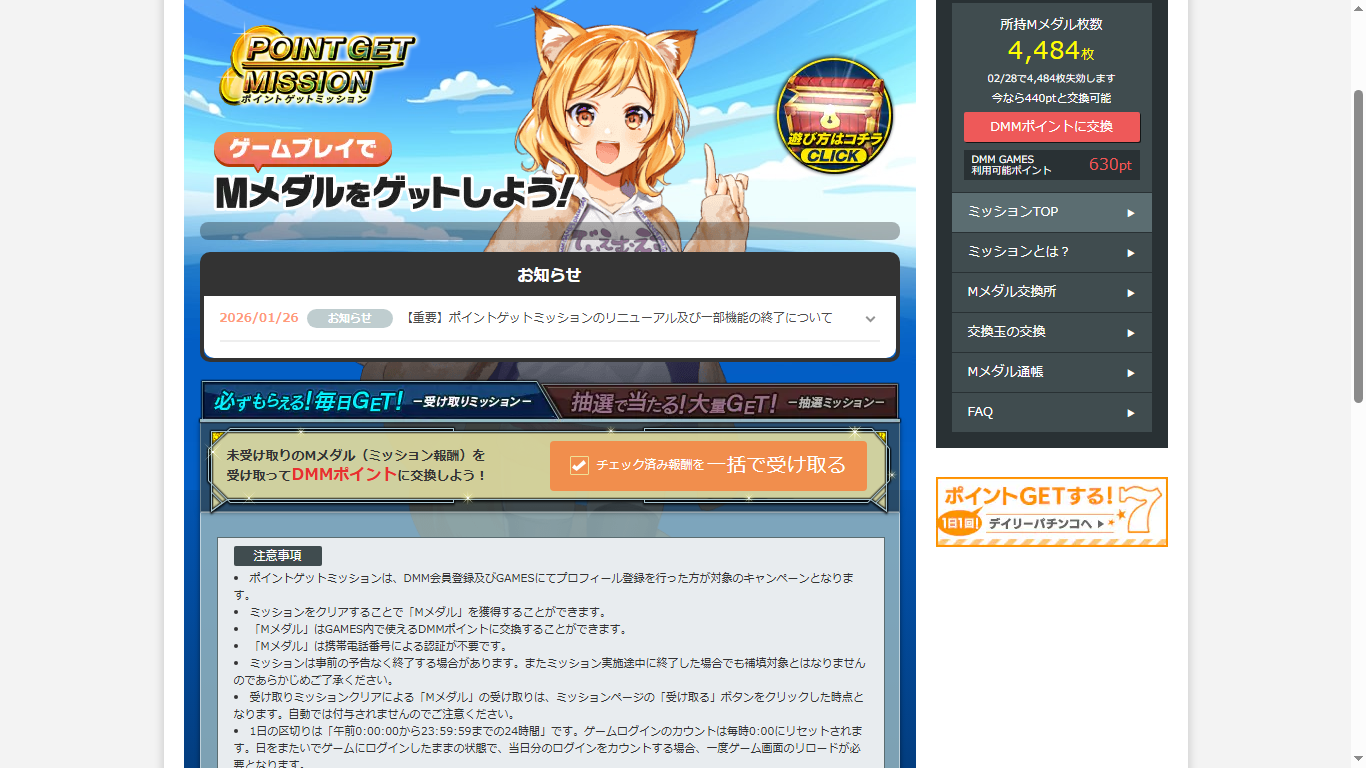Click the POINT GET MISSION logo
This screenshot has height=768, width=1366.
pos(315,66)
